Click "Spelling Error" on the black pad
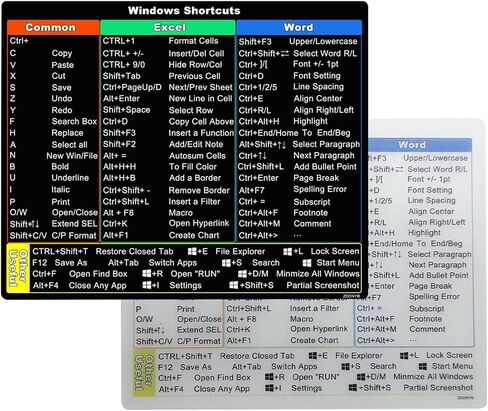The height and width of the screenshot is (411, 488). click(320, 189)
